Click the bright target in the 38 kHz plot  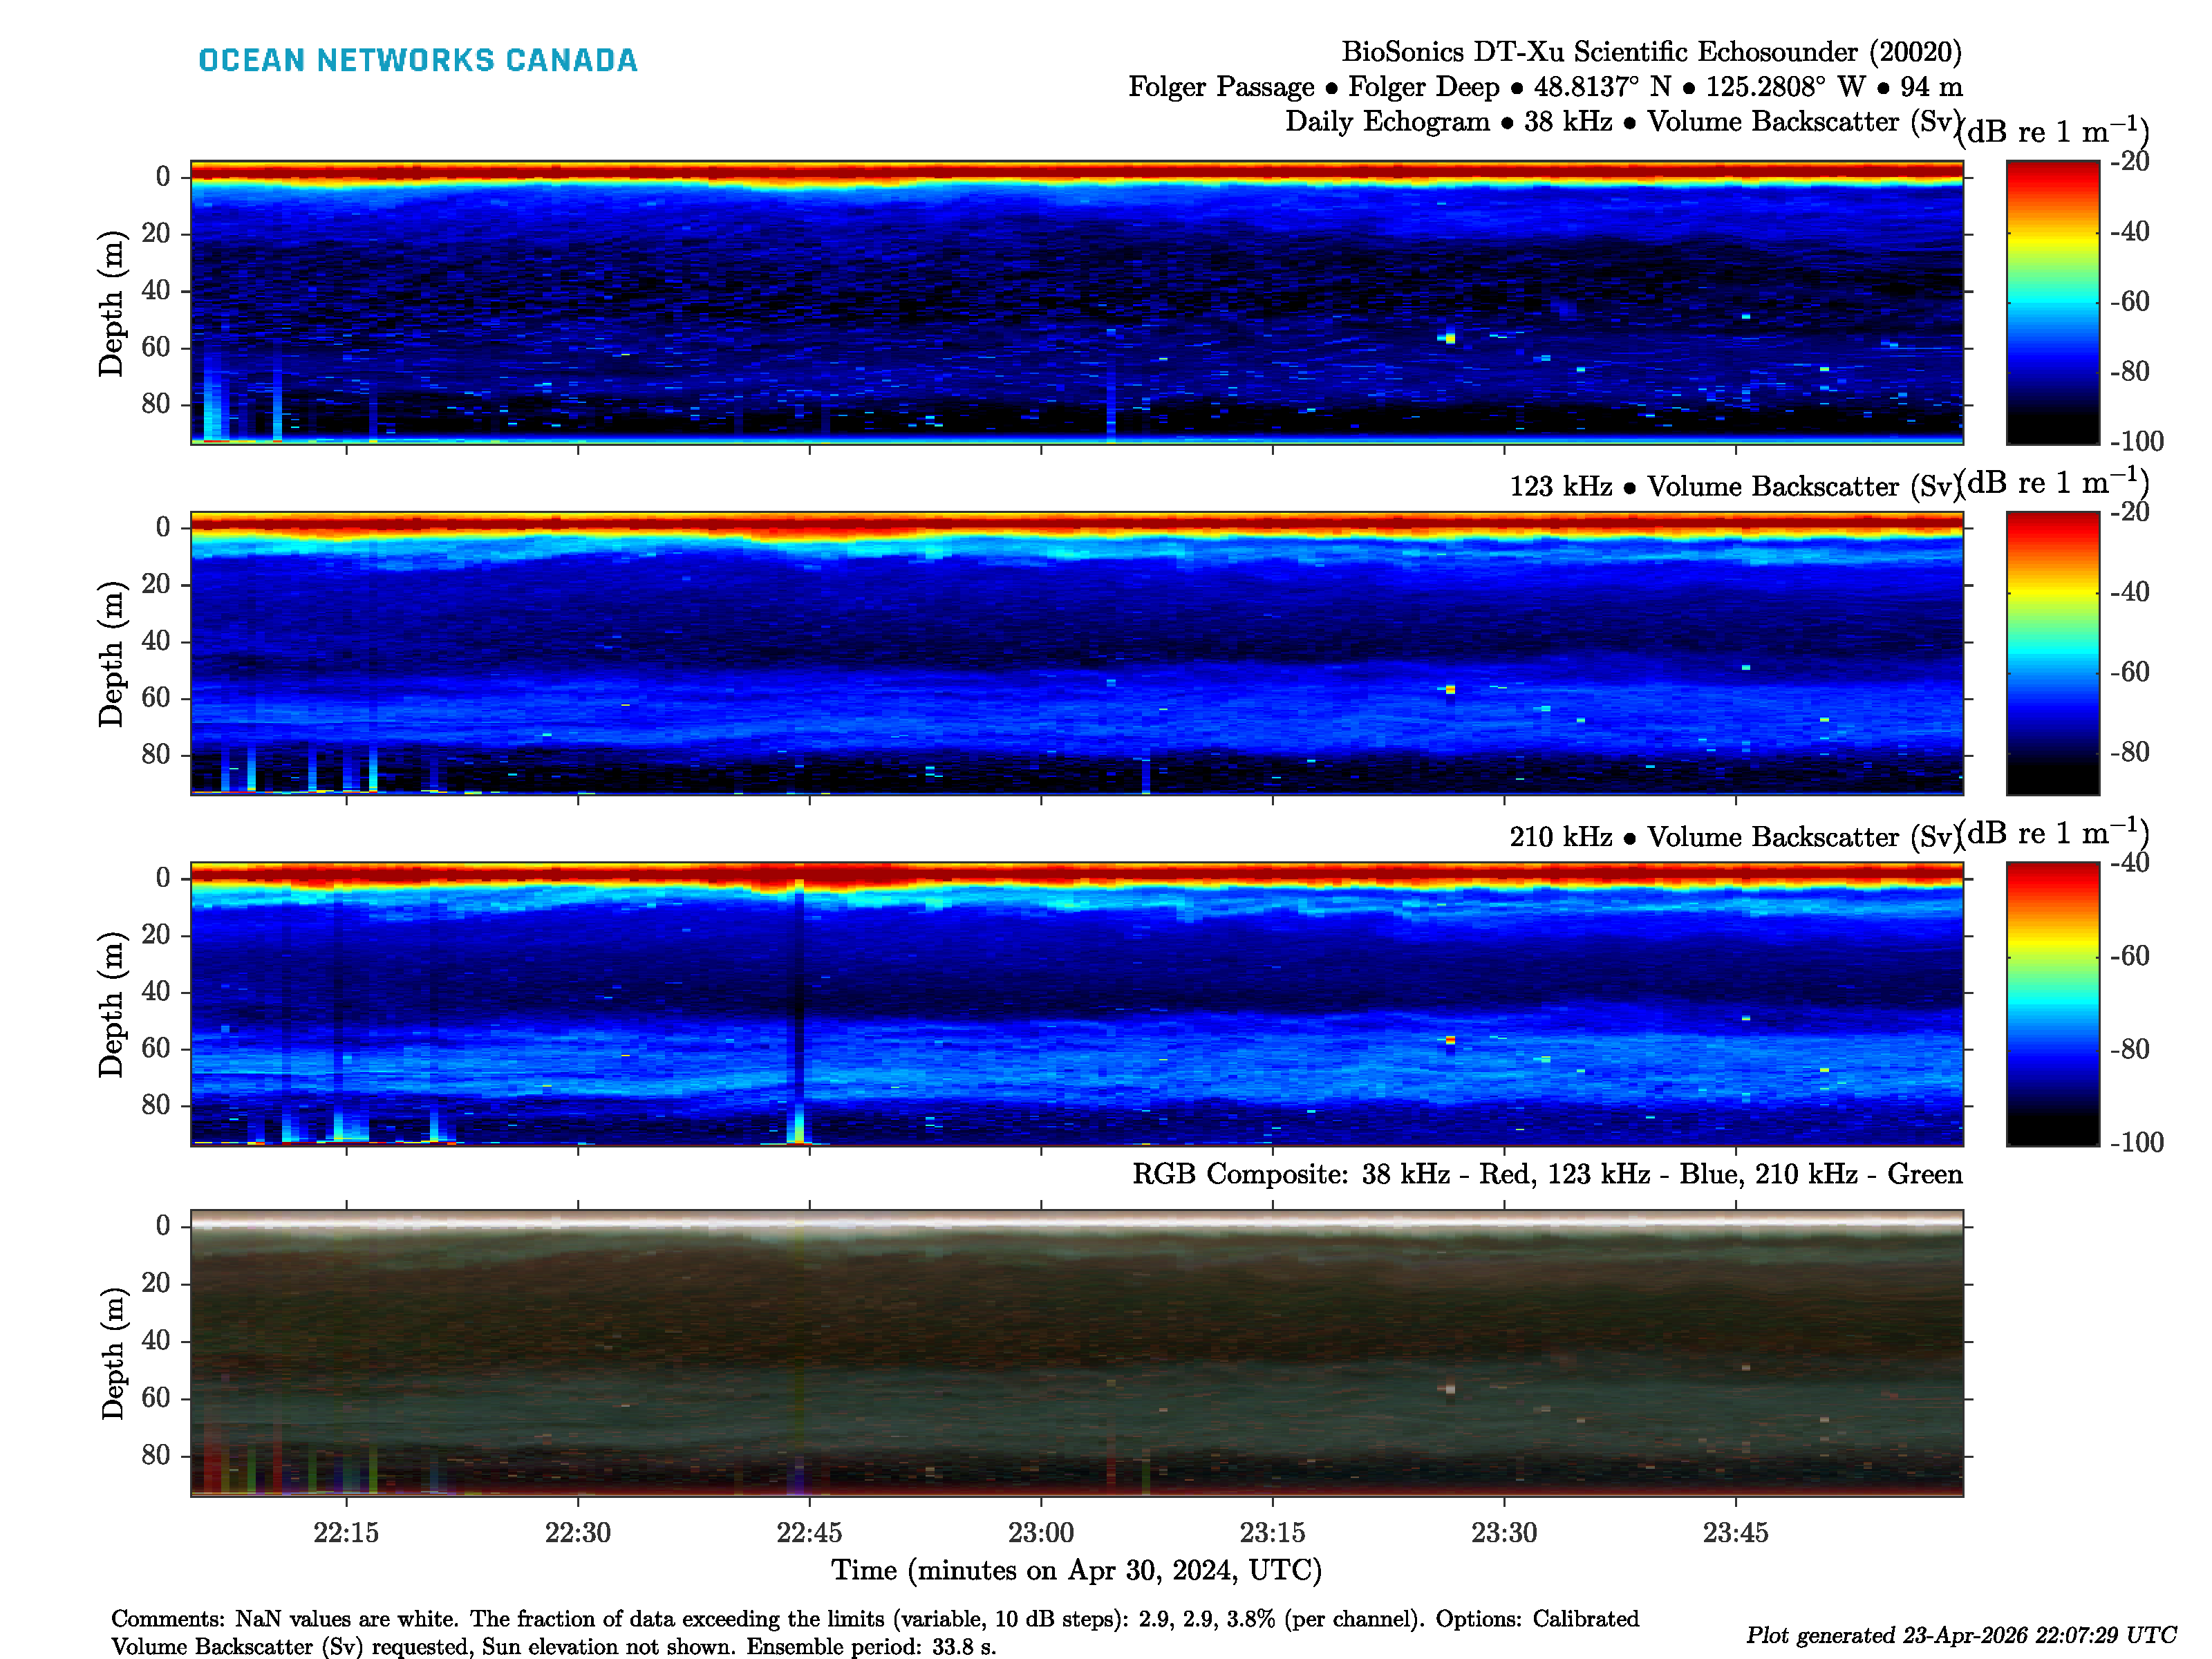point(1450,338)
